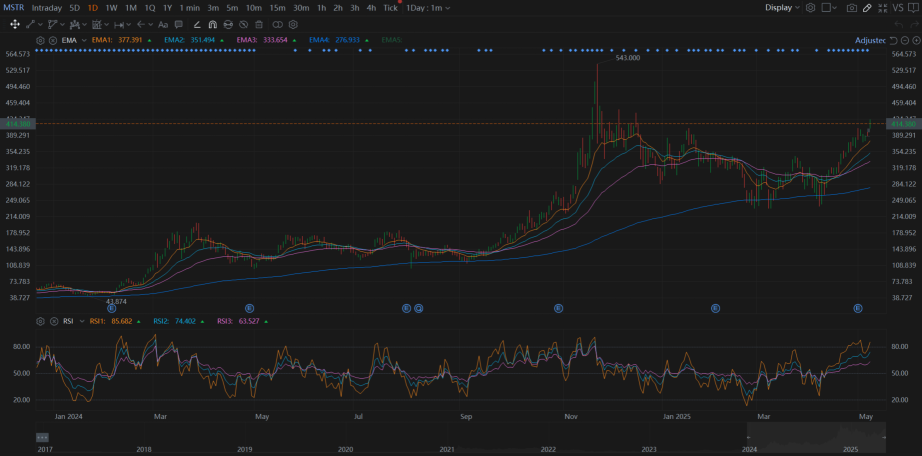Open the Display dropdown menu
Screen dimensions: 922x456
click(x=783, y=8)
